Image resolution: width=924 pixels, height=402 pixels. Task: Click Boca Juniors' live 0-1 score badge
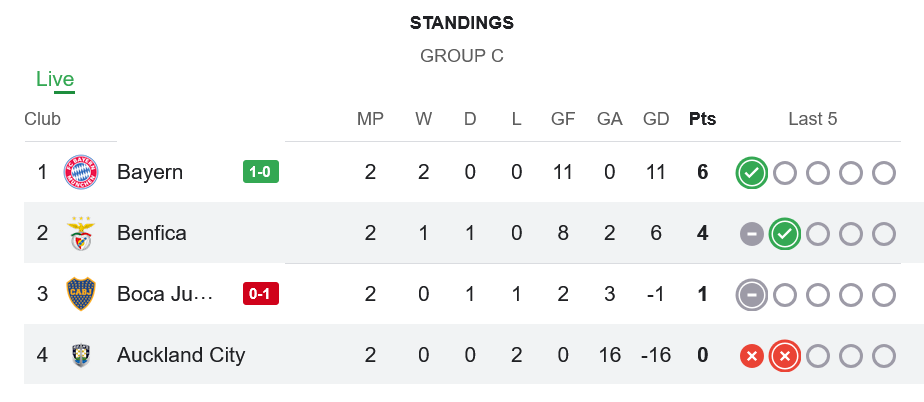click(x=261, y=294)
